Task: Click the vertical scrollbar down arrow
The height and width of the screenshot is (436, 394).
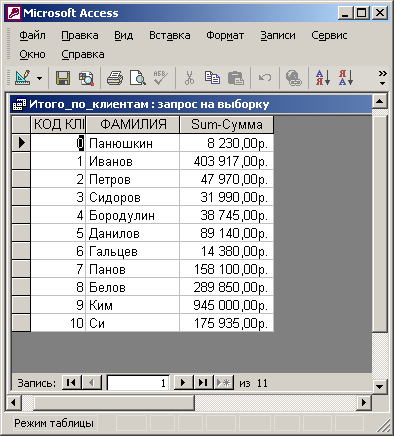Action: point(380,387)
